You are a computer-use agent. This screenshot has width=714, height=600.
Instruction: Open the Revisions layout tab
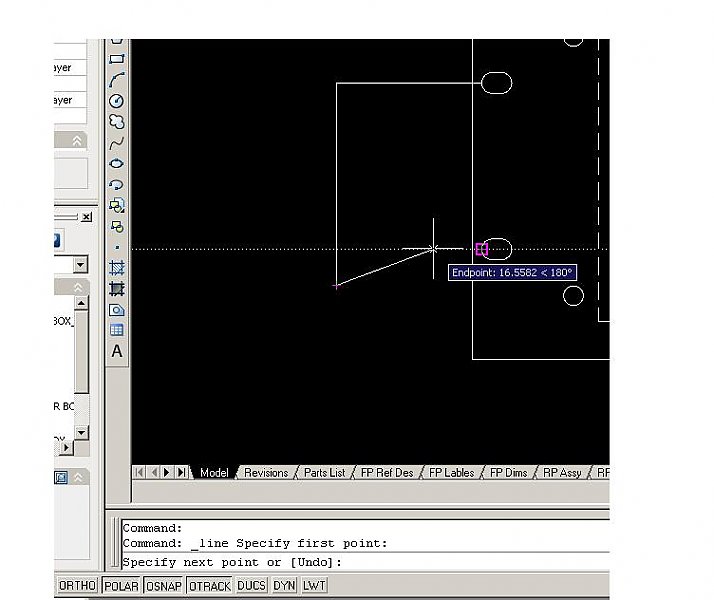[266, 473]
